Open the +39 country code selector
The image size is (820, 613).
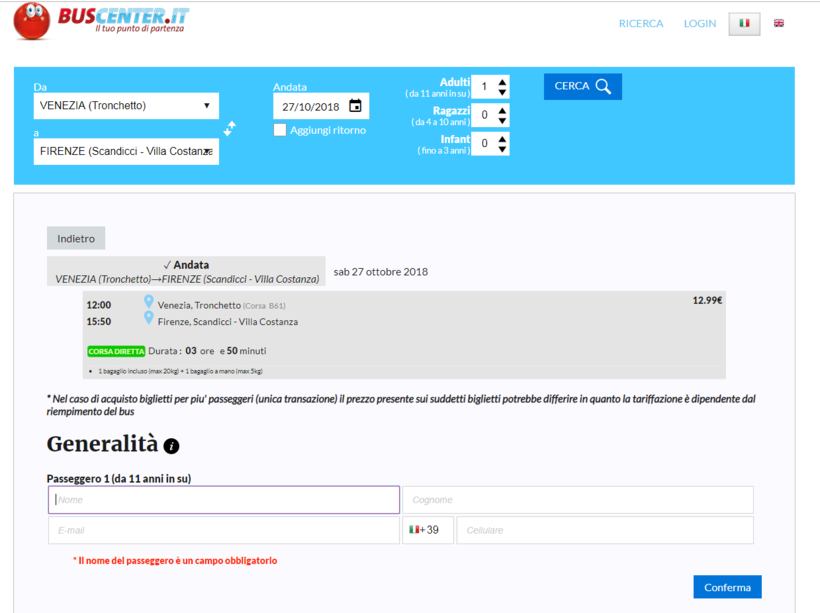[427, 530]
